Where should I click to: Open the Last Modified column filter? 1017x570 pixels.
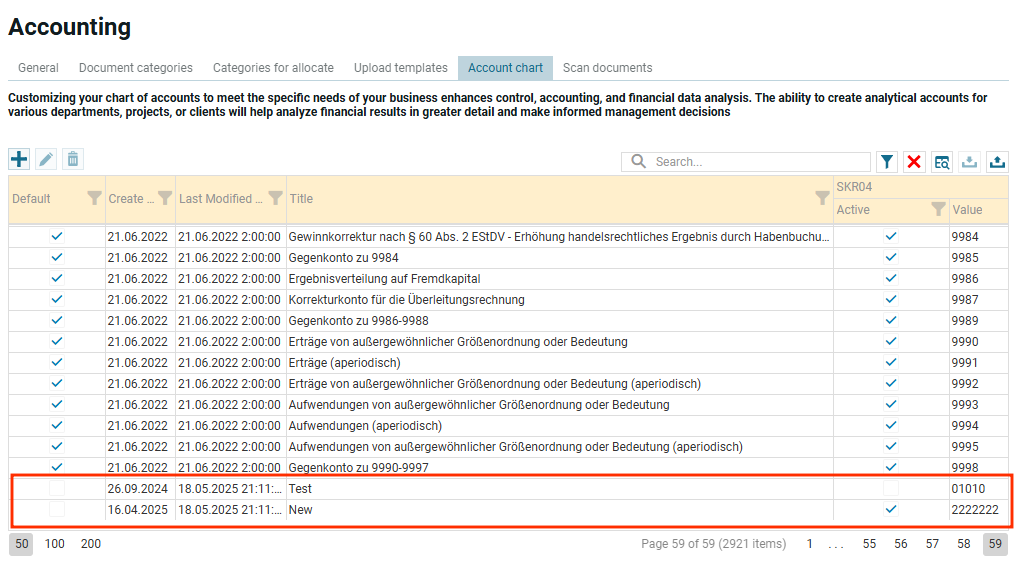click(x=275, y=199)
